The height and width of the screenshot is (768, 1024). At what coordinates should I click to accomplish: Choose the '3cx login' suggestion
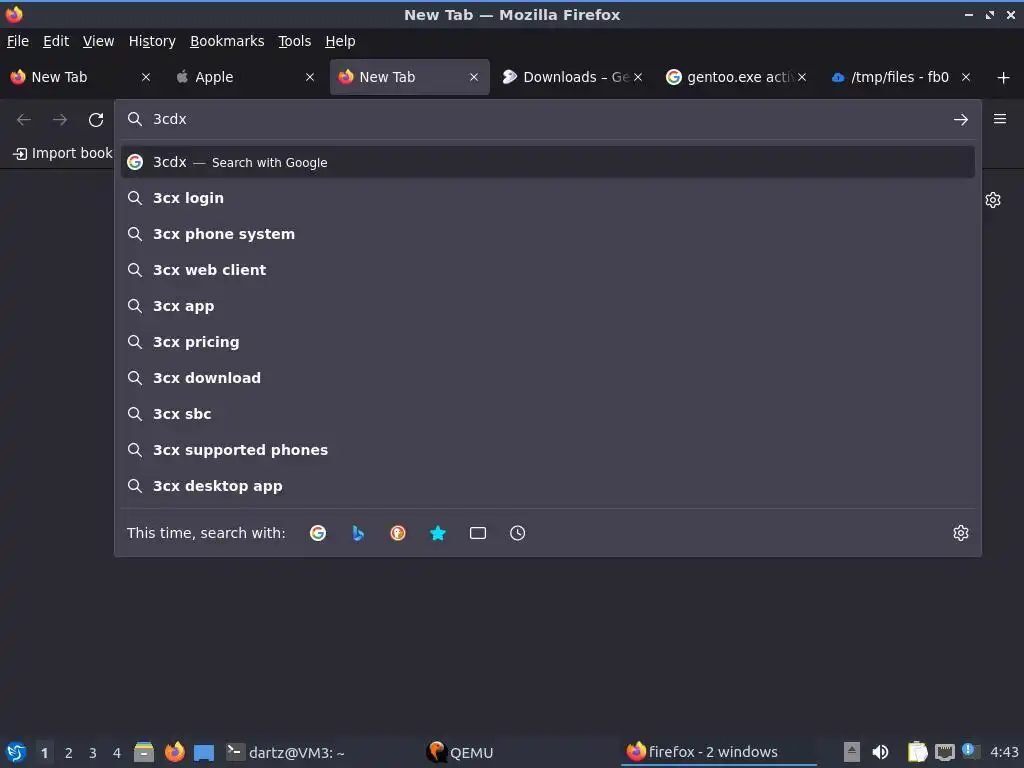coord(547,198)
